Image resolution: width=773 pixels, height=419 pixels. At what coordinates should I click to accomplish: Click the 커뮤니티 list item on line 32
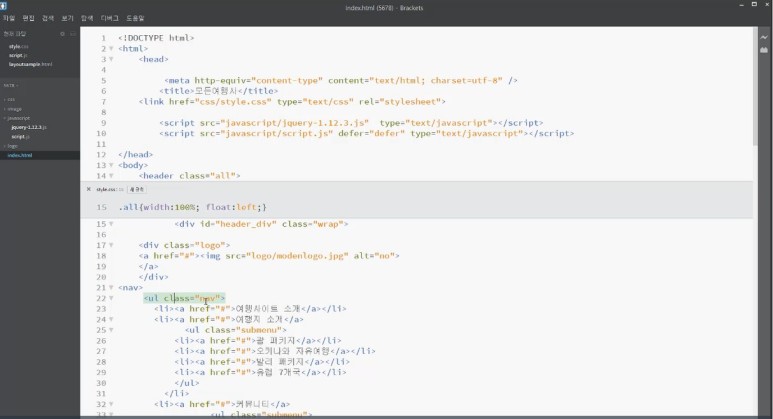[x=222, y=404]
